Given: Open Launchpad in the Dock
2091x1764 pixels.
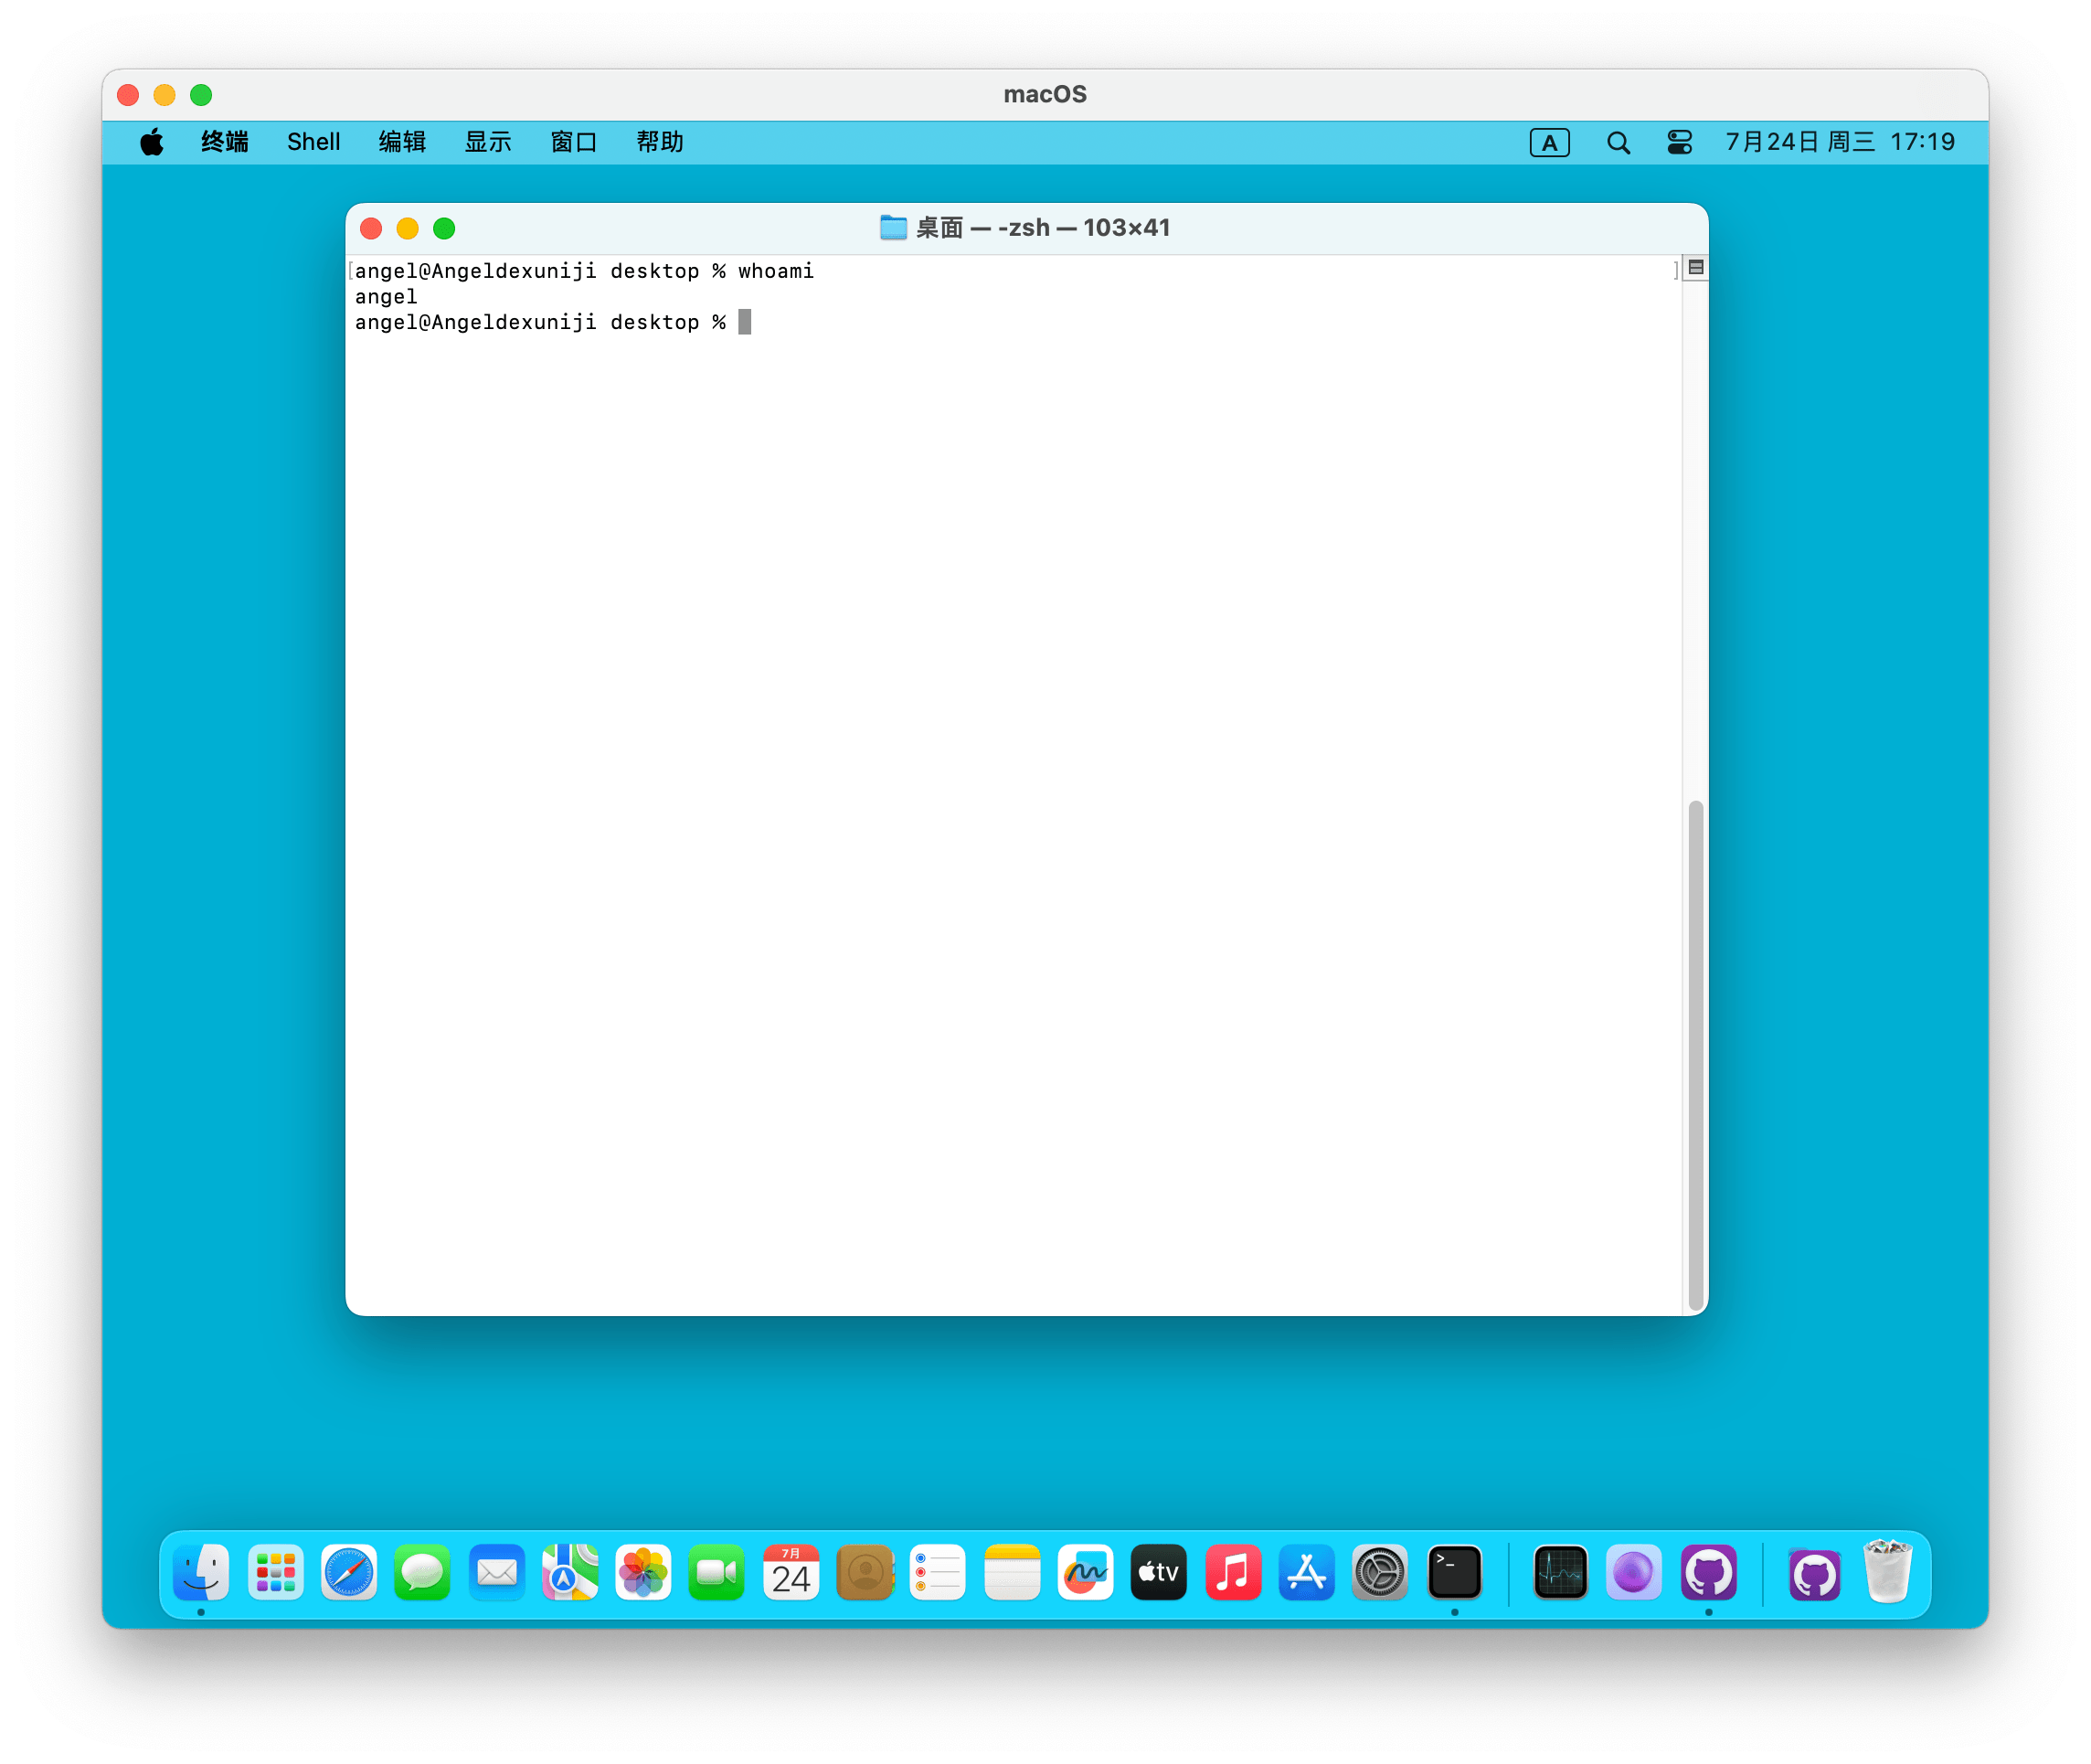Looking at the screenshot, I should point(275,1573).
